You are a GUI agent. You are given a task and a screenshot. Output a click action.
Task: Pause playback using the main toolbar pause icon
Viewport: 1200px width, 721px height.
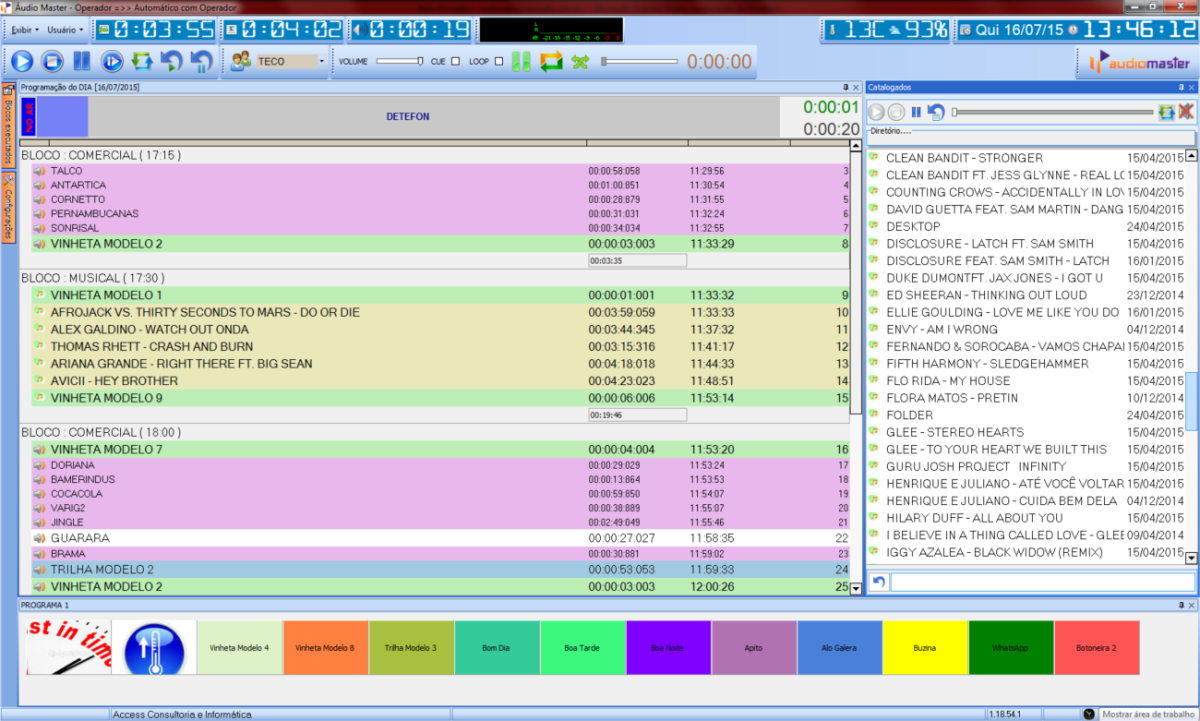[82, 62]
